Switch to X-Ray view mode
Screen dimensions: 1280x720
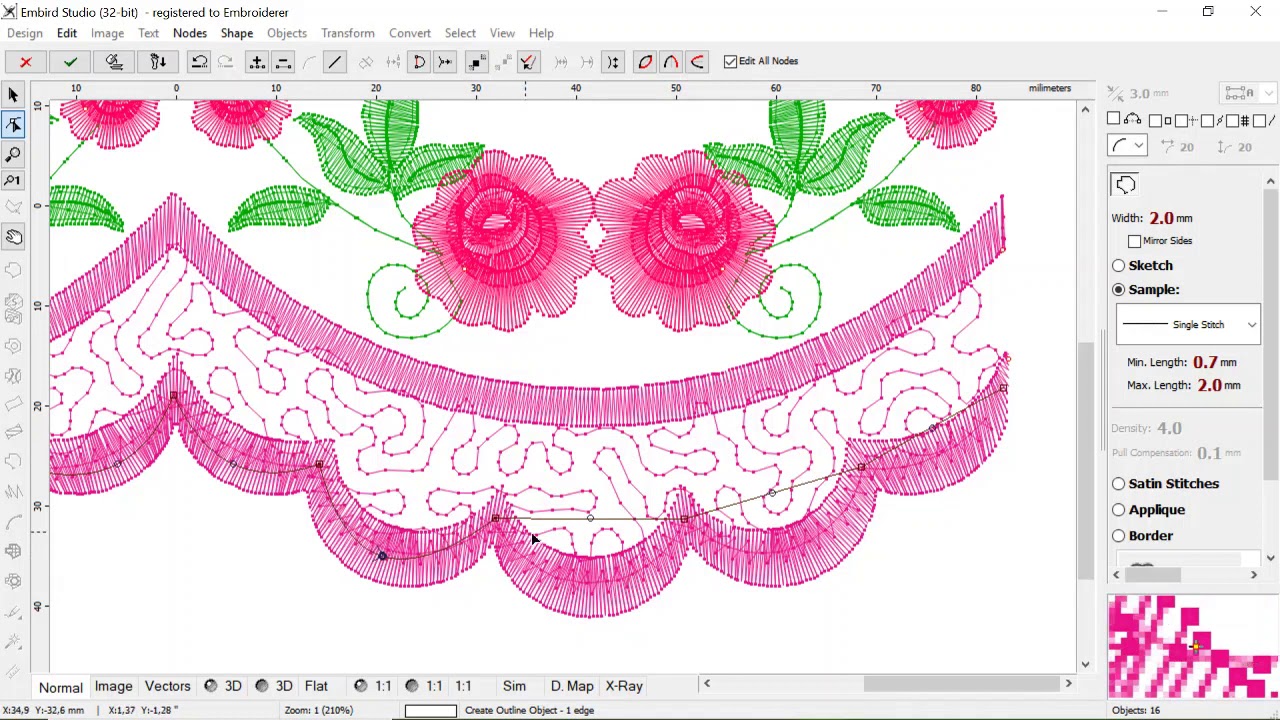(623, 686)
